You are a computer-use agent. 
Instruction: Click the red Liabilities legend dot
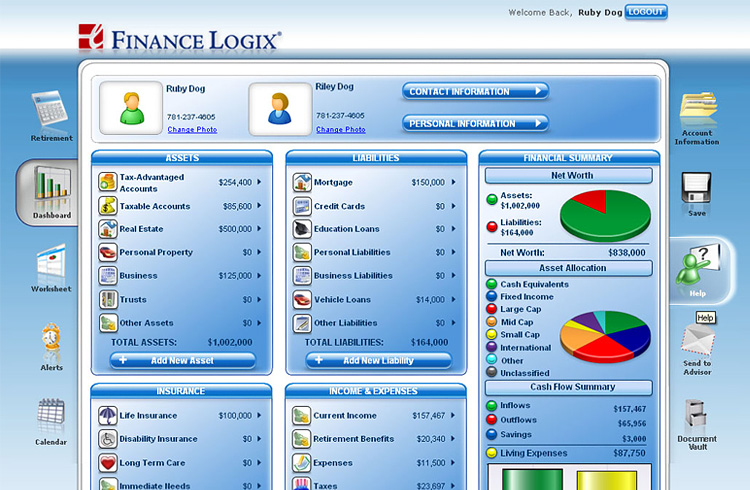pos(492,227)
